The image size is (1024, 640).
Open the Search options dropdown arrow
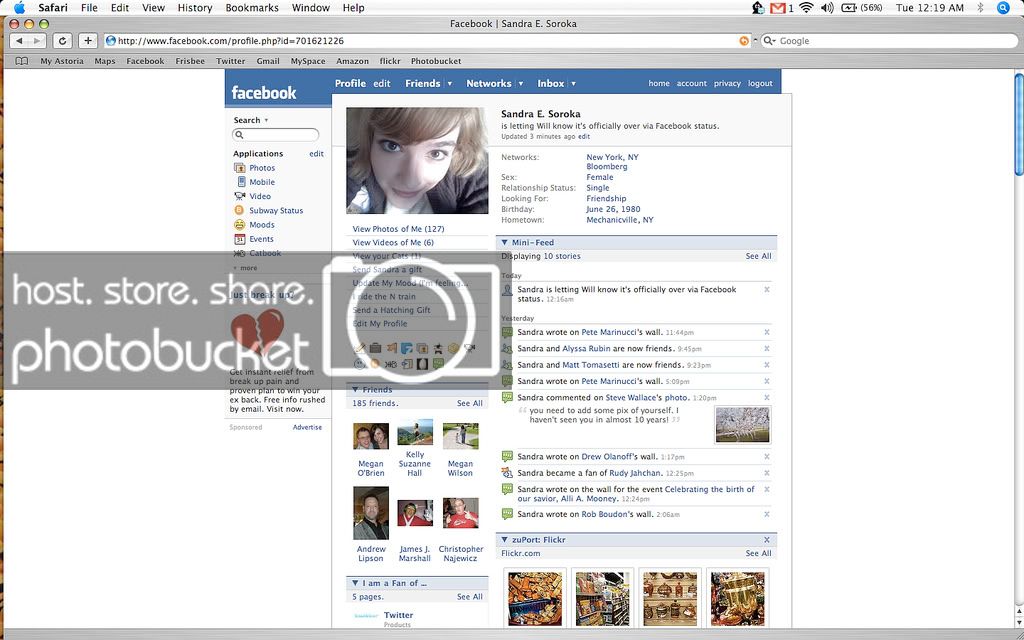pos(266,120)
